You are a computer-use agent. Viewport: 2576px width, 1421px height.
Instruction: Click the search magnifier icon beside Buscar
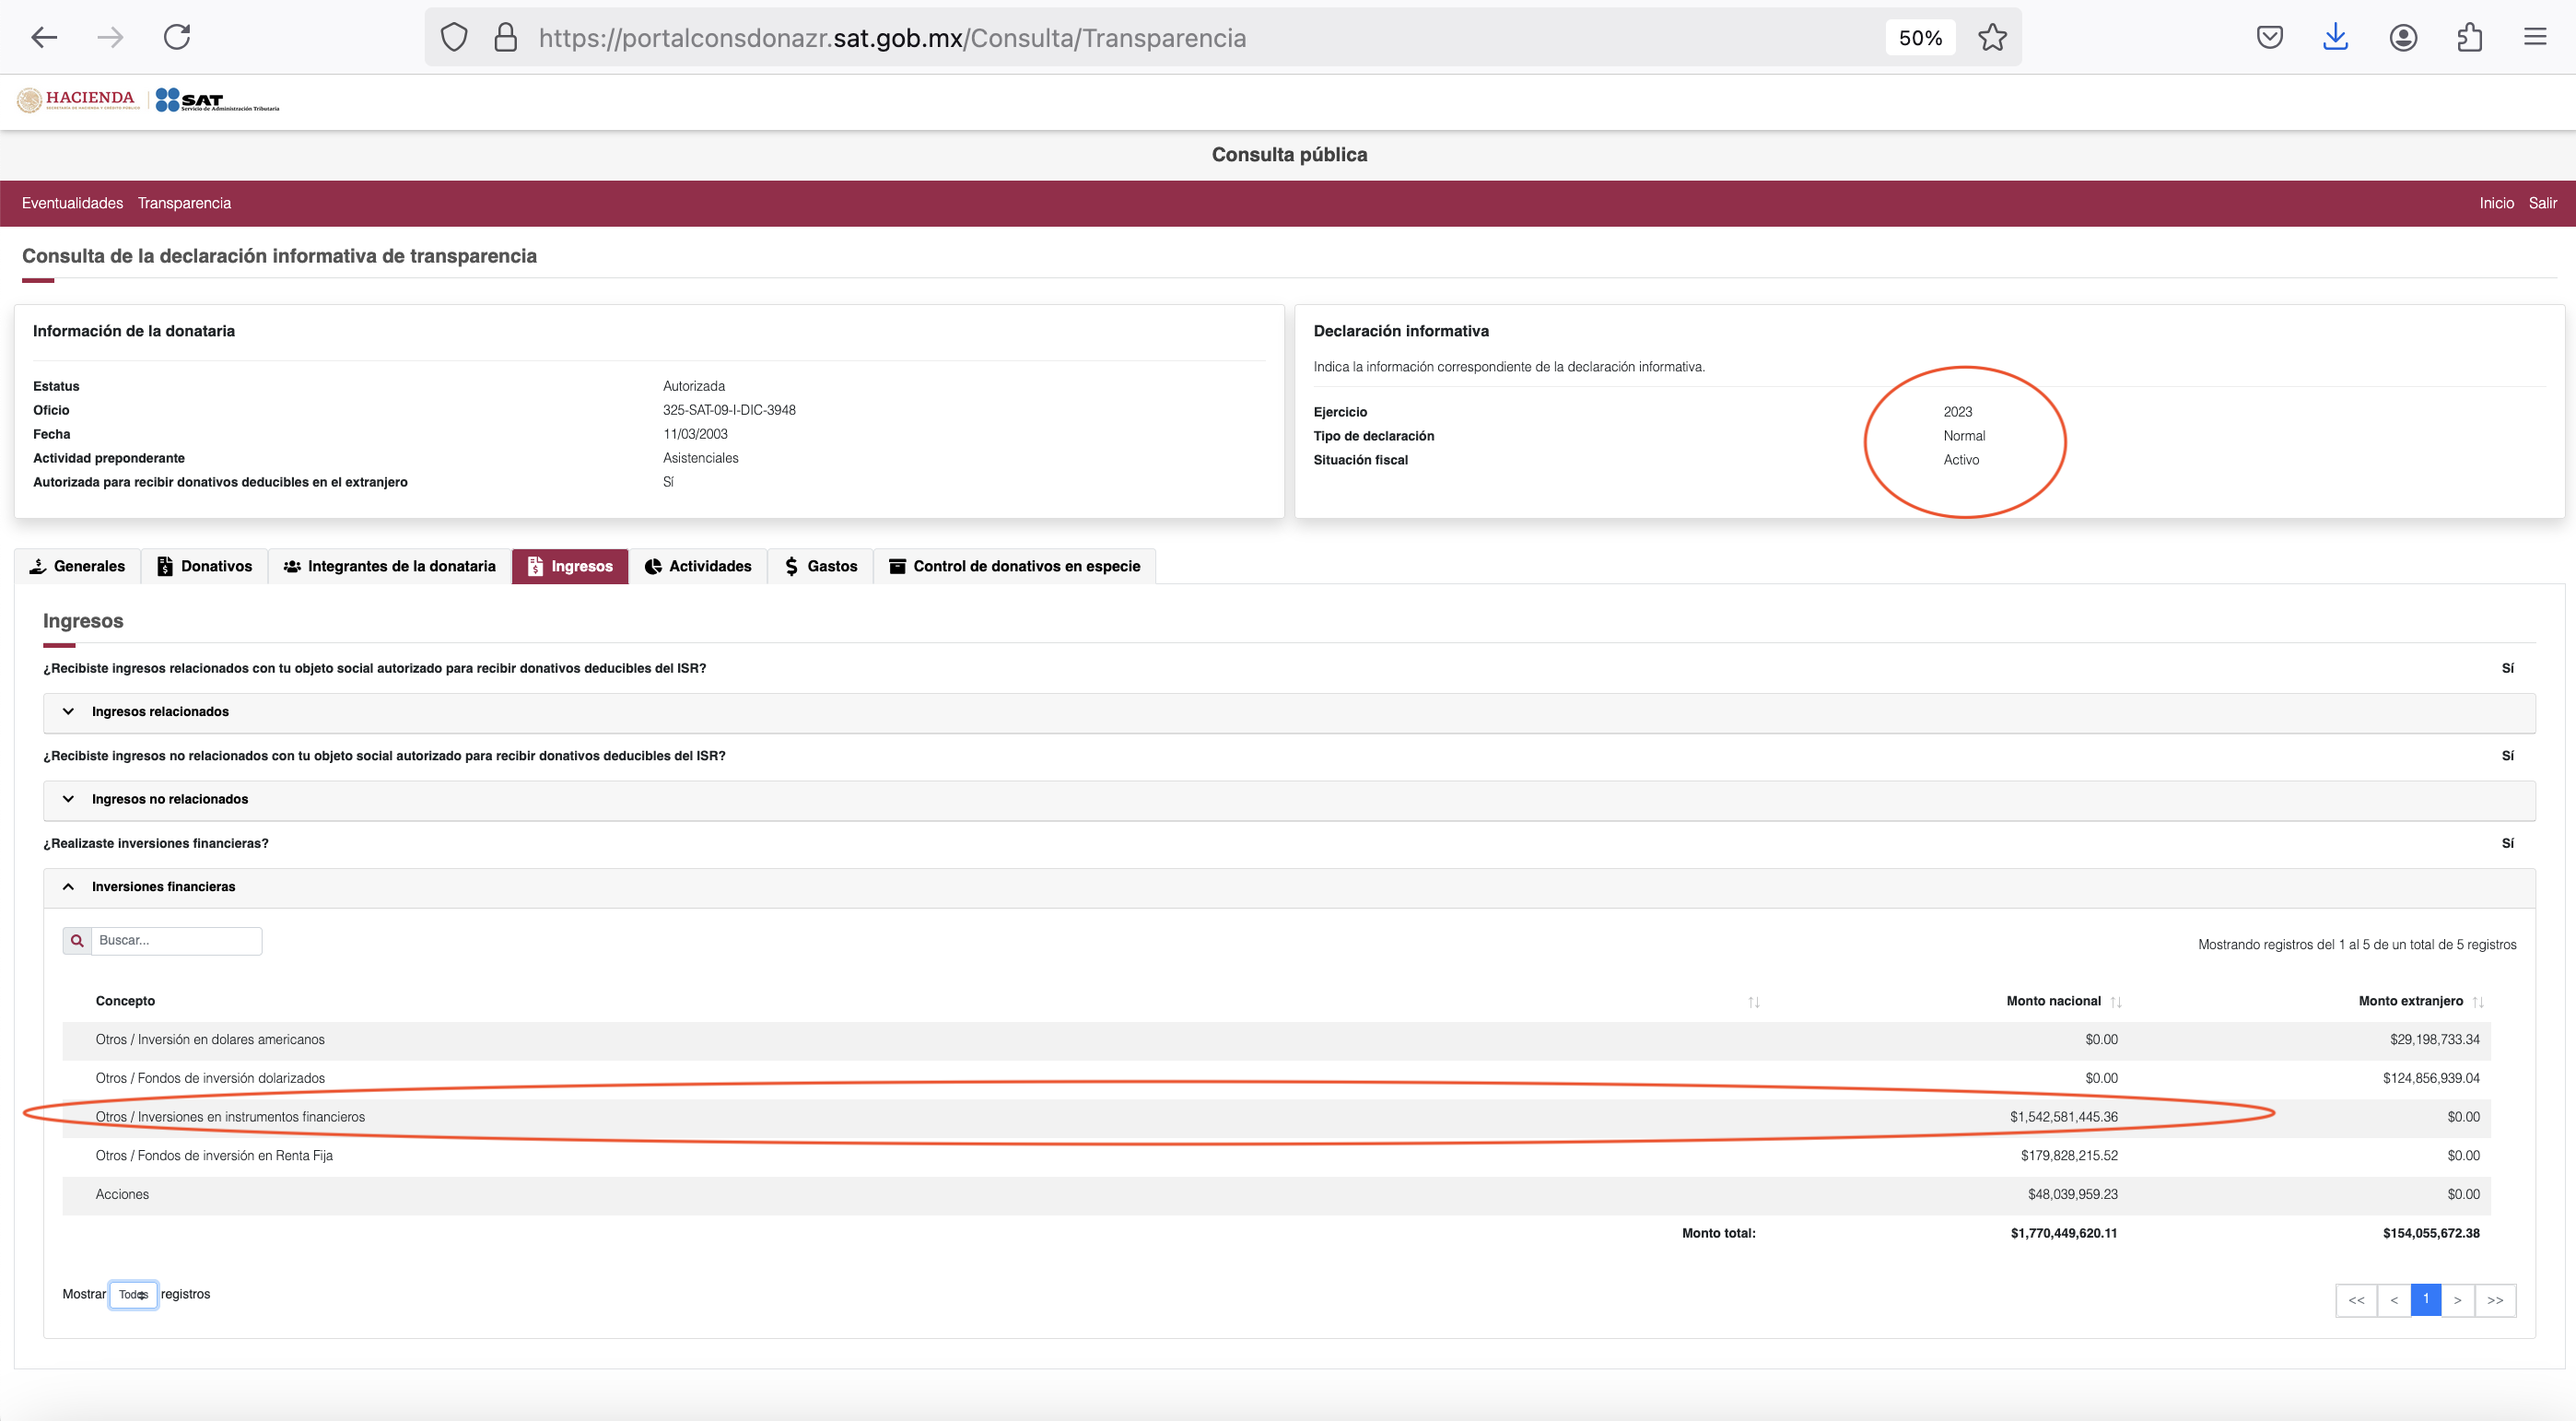[77, 941]
